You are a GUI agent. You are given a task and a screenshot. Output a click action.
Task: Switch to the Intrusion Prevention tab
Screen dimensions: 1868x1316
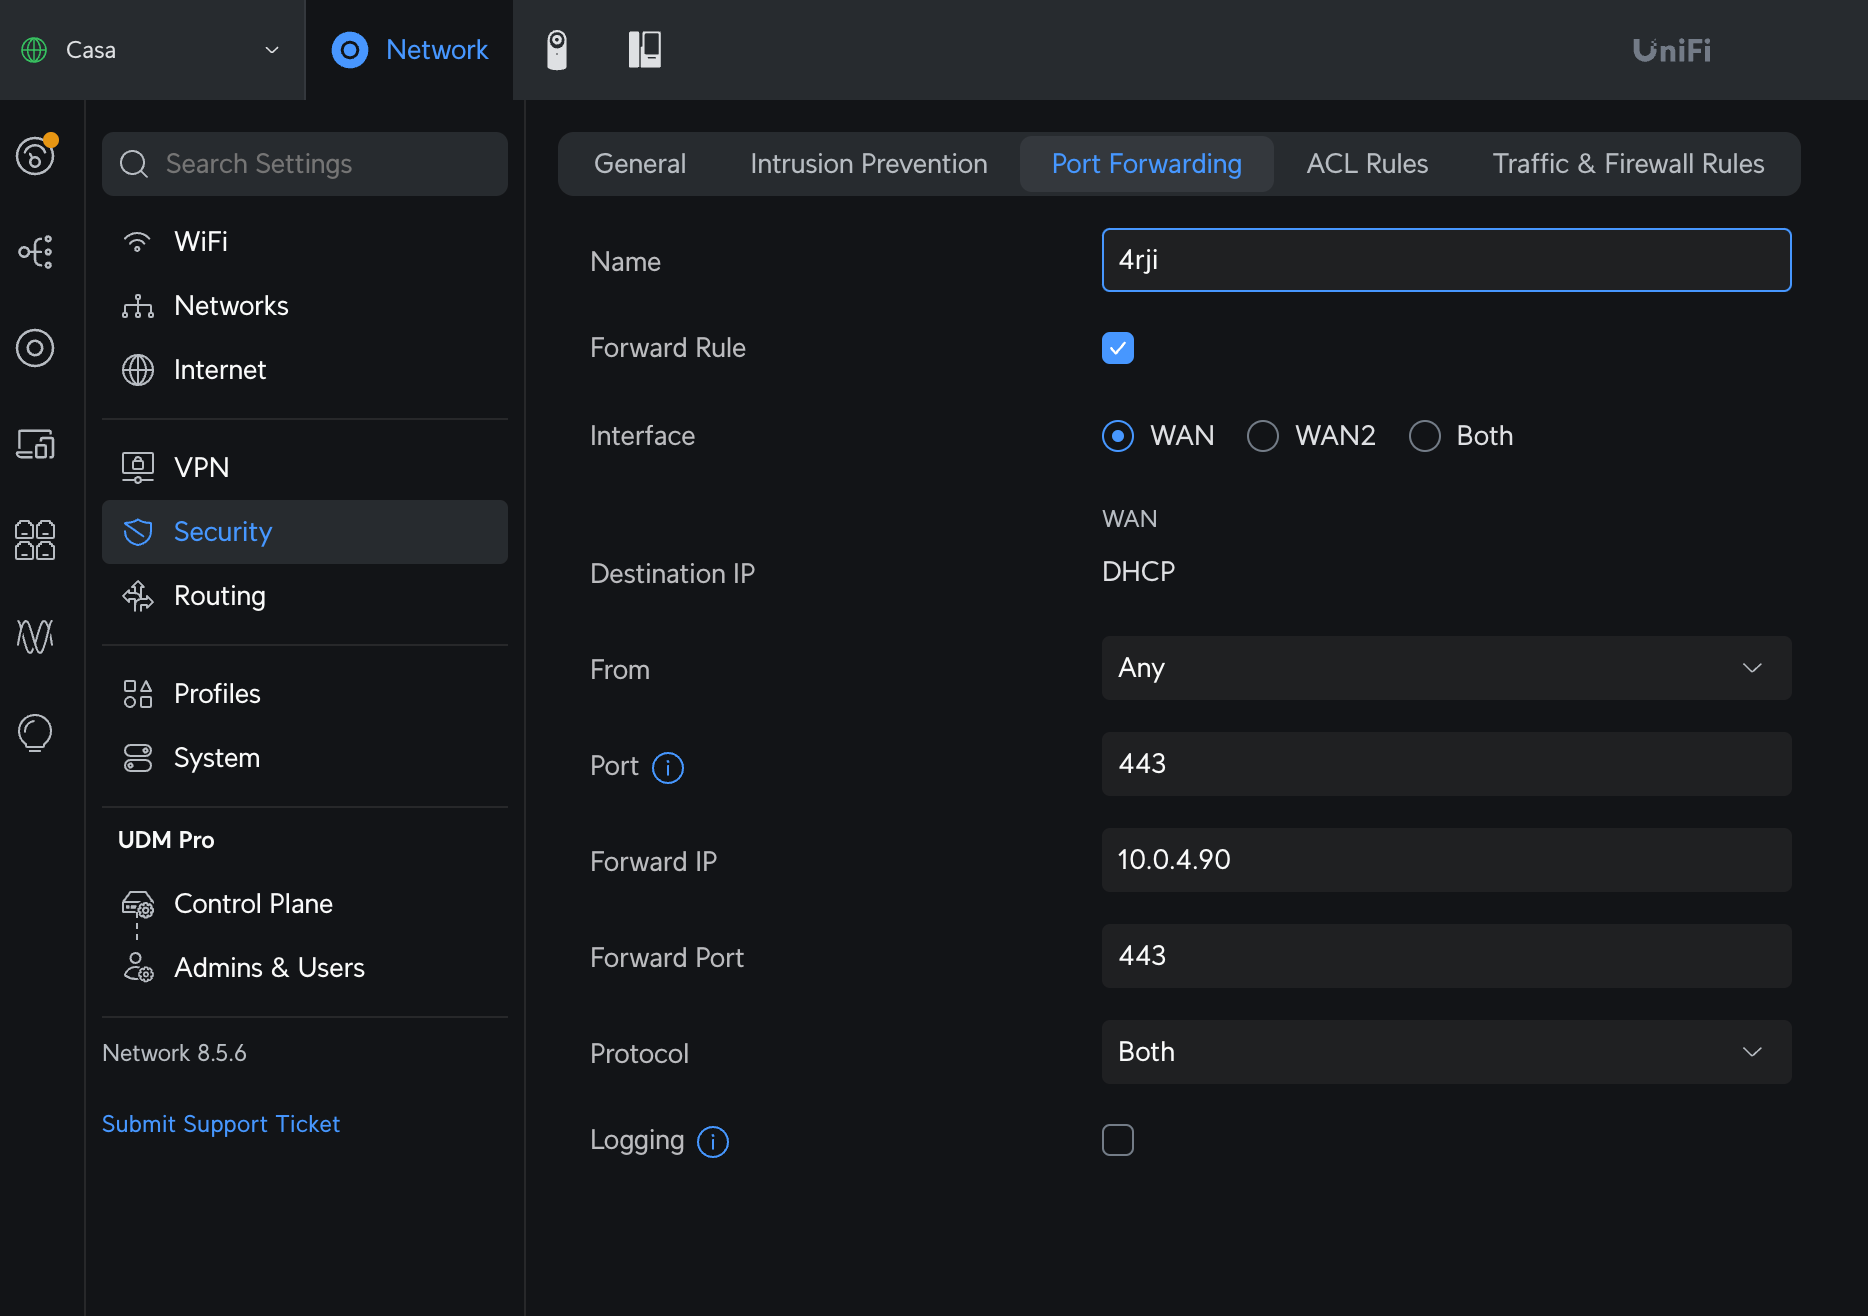(868, 164)
